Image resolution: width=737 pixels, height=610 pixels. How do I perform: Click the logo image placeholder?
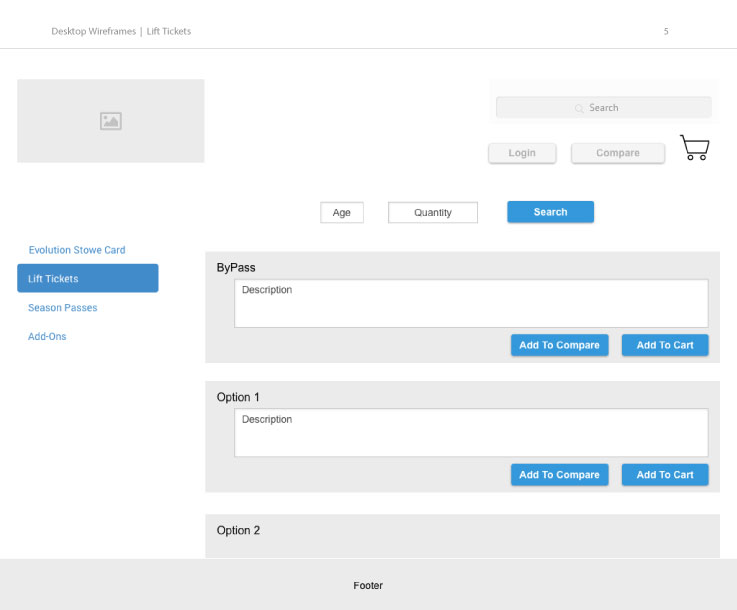point(111,121)
